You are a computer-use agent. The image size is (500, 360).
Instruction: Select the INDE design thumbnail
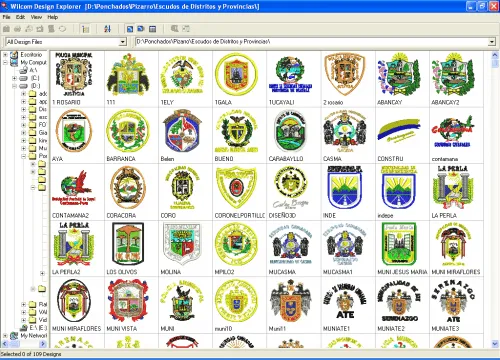(x=345, y=188)
